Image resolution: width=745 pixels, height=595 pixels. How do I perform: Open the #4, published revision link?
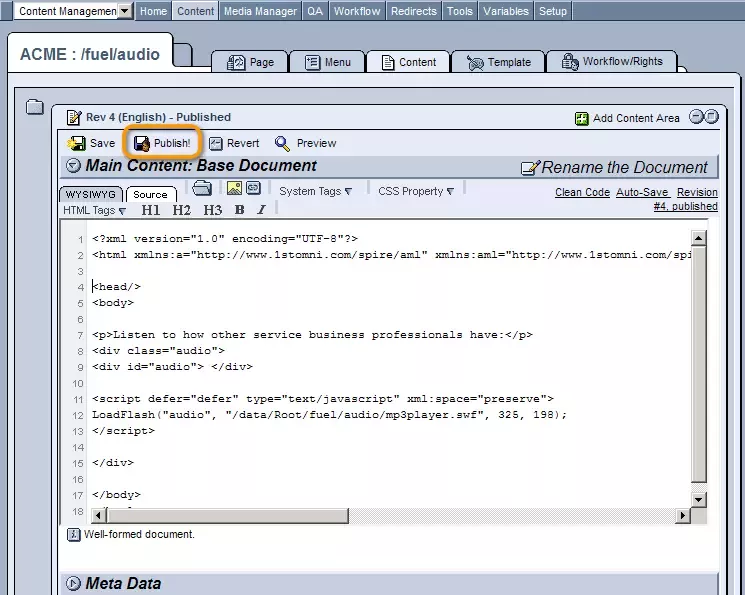coord(686,206)
